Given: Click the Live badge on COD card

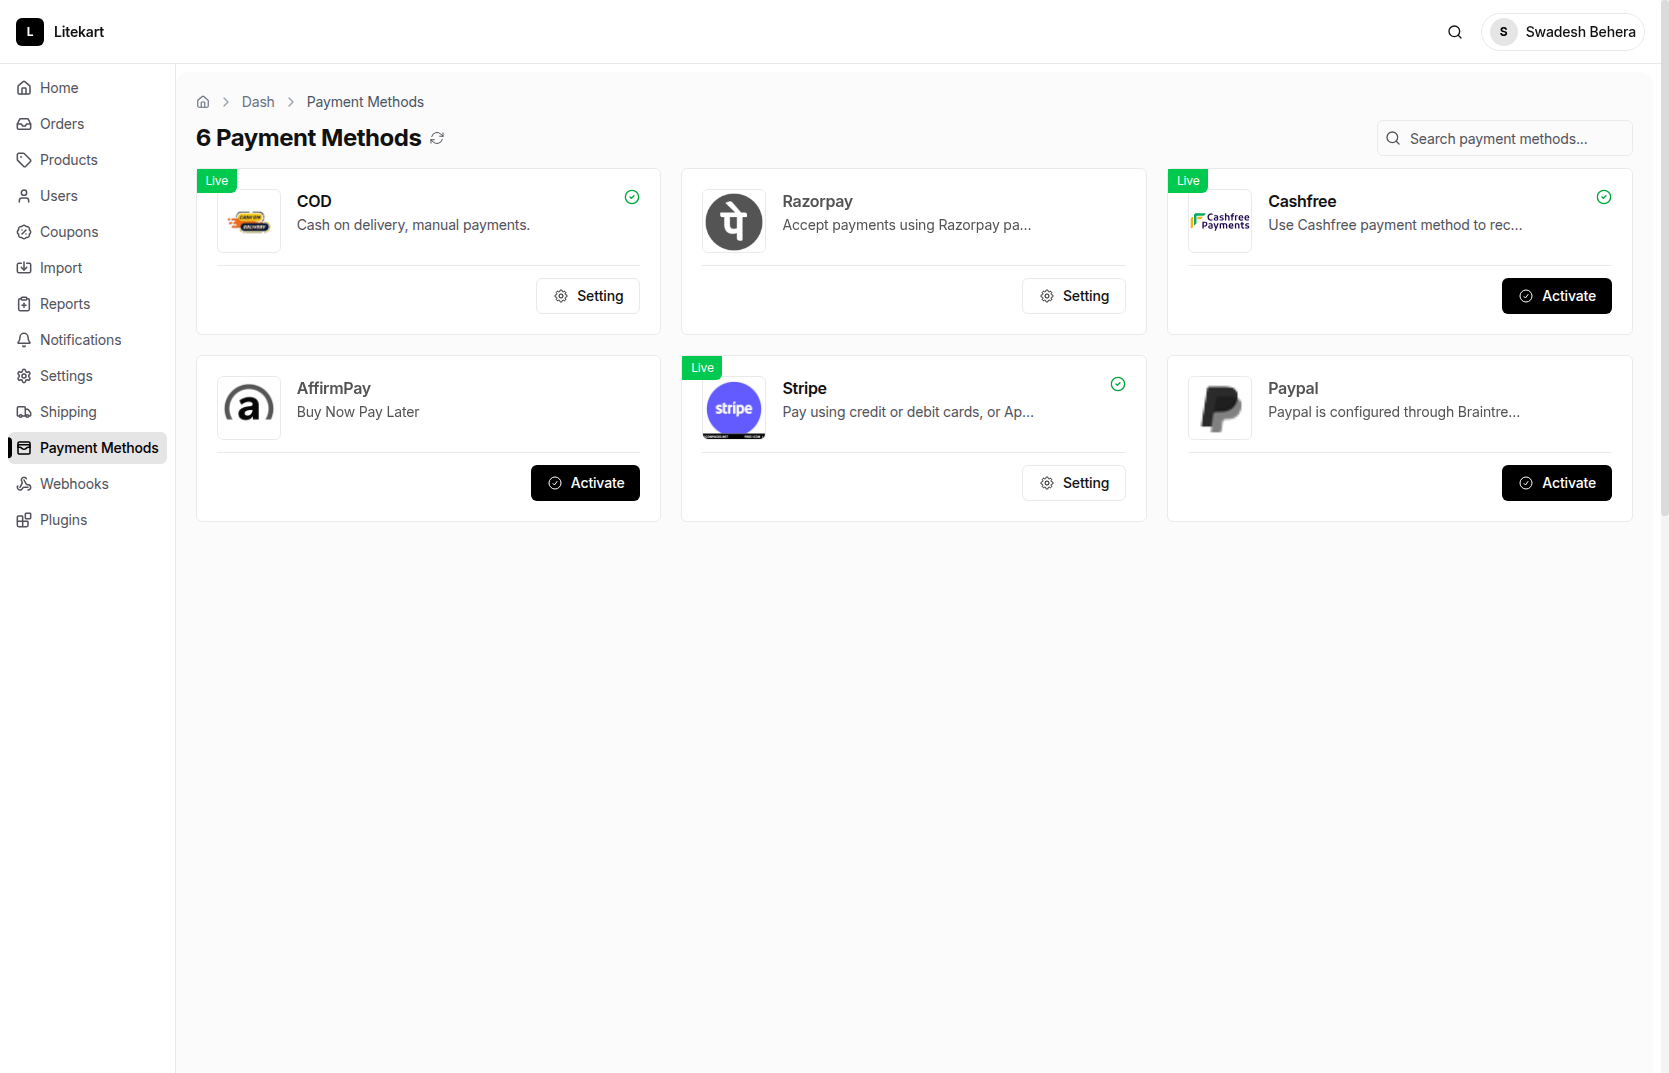Looking at the screenshot, I should pyautogui.click(x=217, y=181).
